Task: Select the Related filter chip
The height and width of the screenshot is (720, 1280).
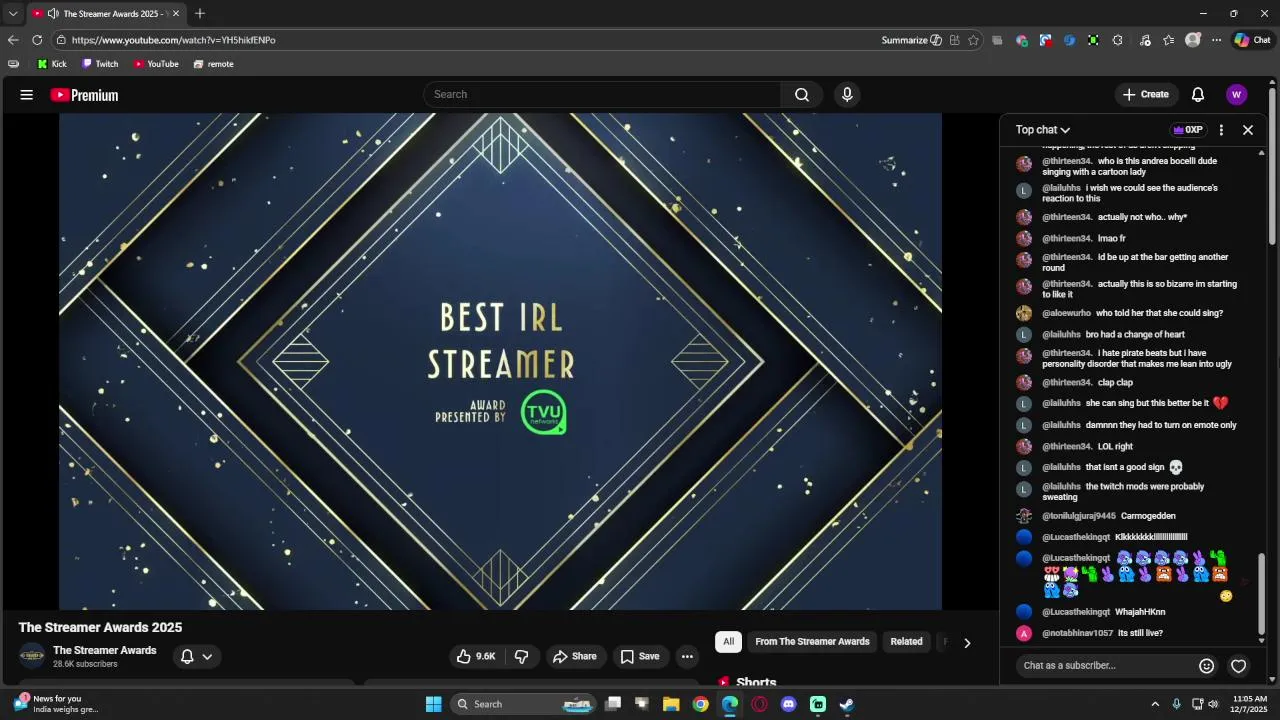Action: tap(906, 642)
